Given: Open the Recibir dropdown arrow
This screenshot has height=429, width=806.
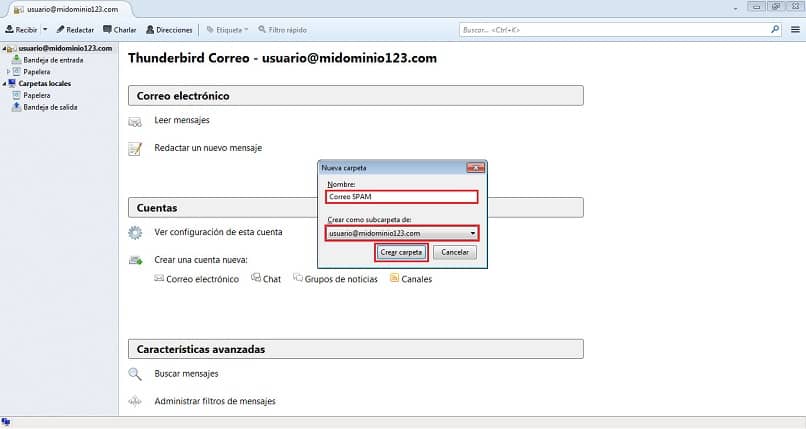Looking at the screenshot, I should pos(45,30).
